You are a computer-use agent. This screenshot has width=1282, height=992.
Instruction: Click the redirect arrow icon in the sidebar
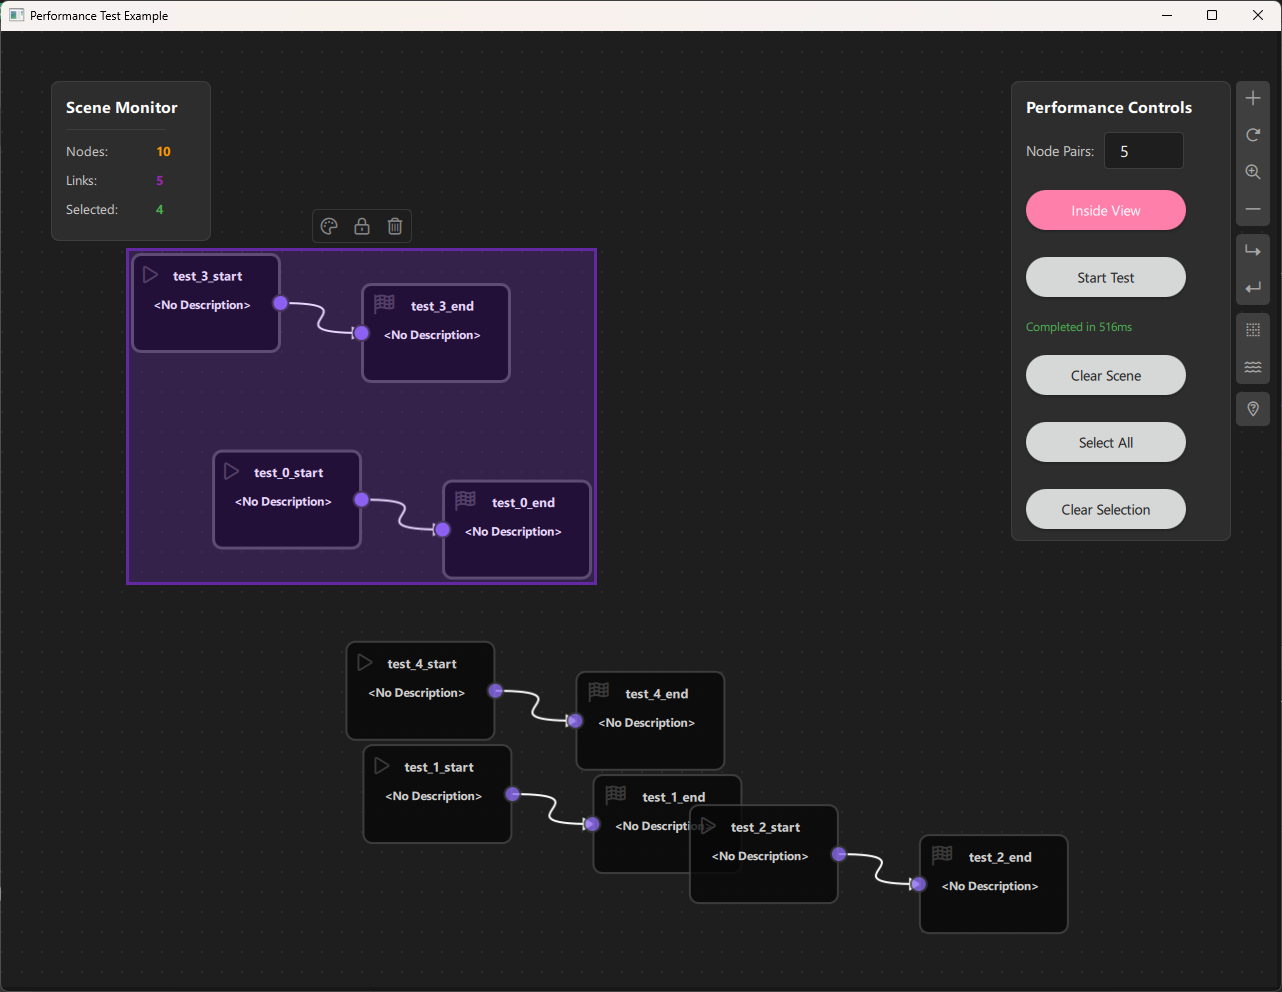pos(1252,249)
